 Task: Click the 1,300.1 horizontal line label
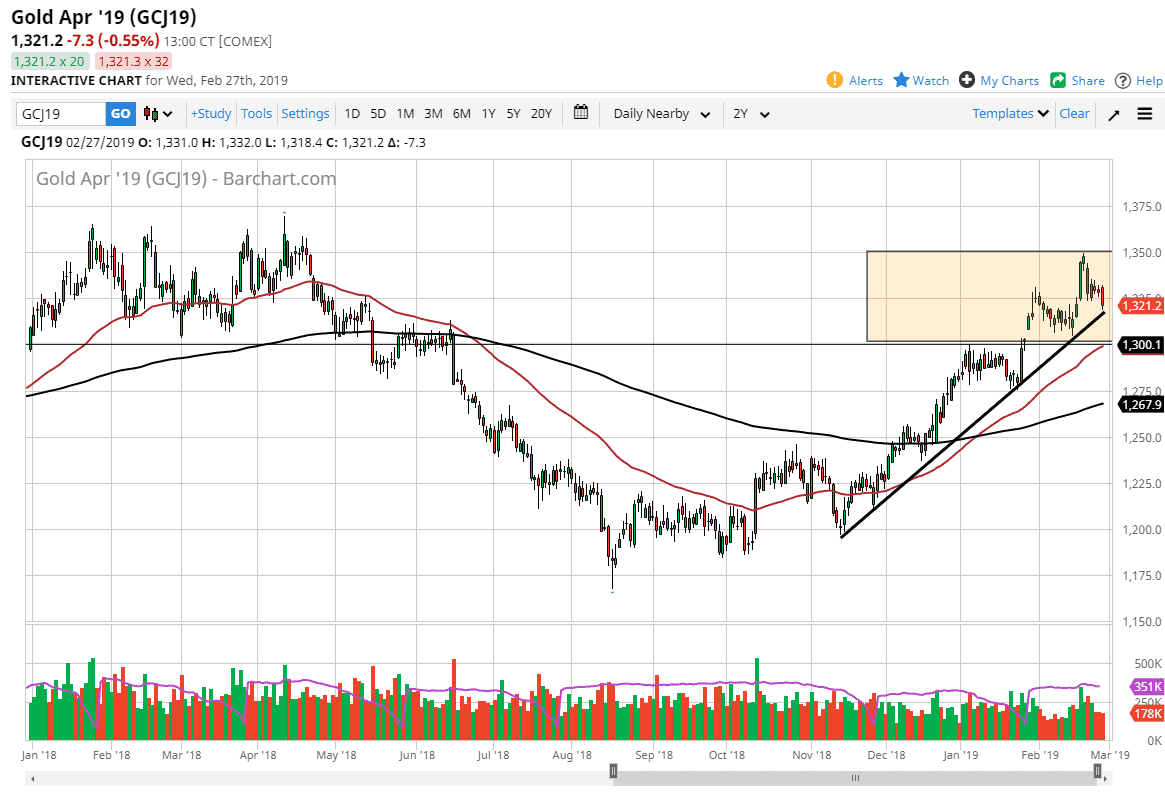pos(1140,345)
